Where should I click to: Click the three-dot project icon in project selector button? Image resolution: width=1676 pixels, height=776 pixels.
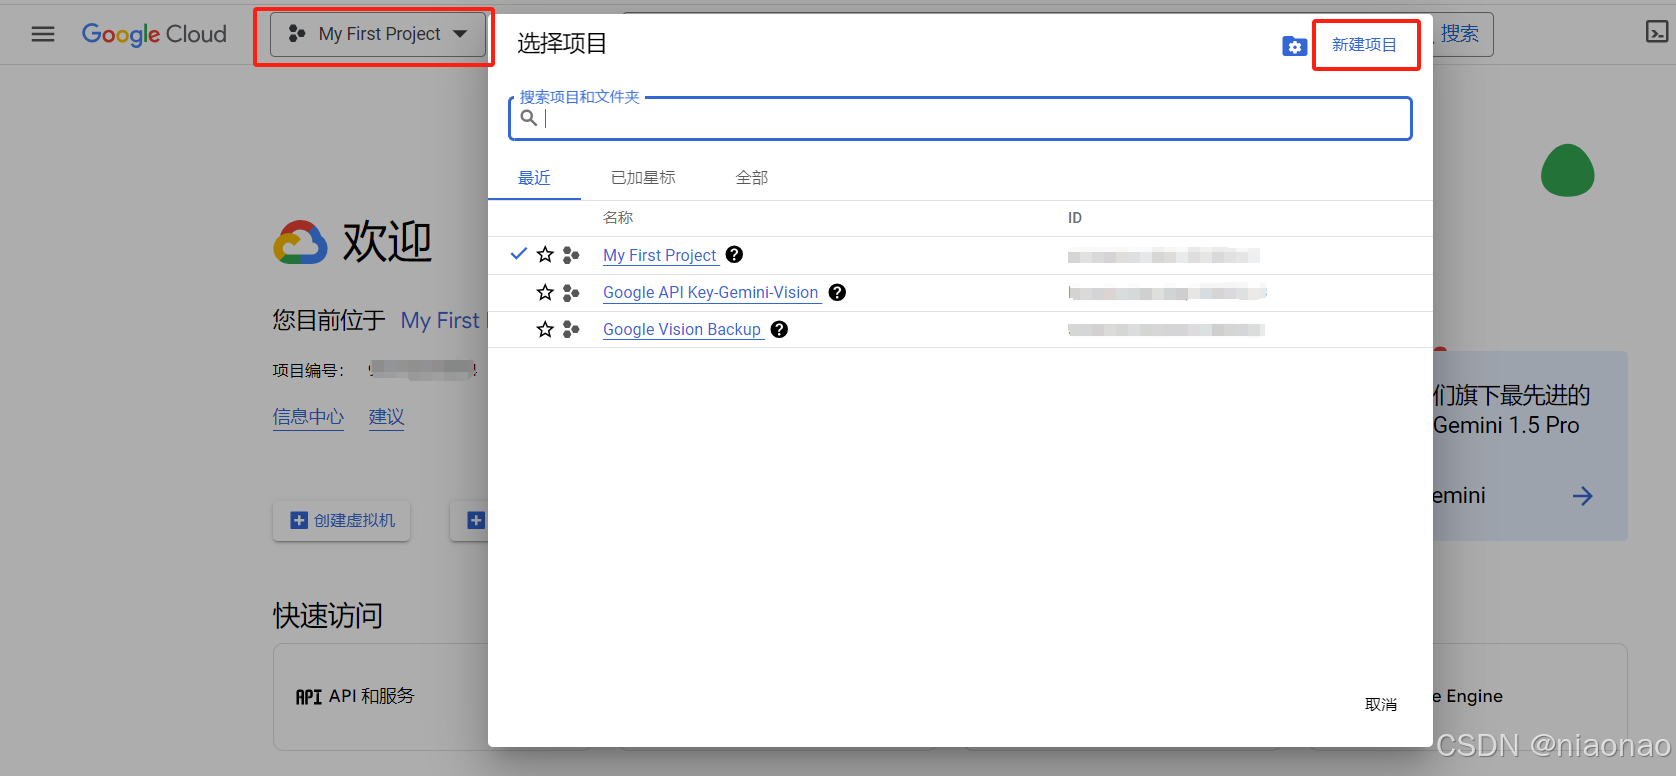click(x=297, y=34)
